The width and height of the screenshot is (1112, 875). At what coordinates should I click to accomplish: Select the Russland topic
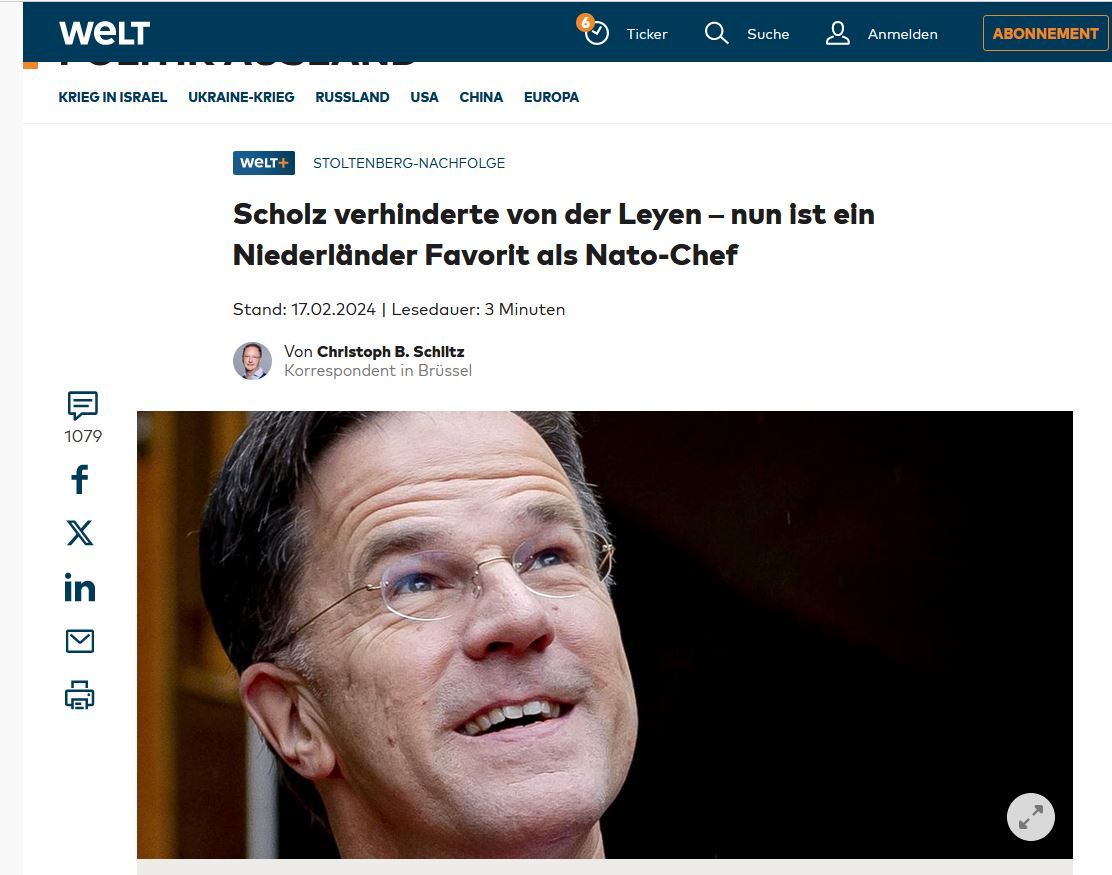point(352,97)
